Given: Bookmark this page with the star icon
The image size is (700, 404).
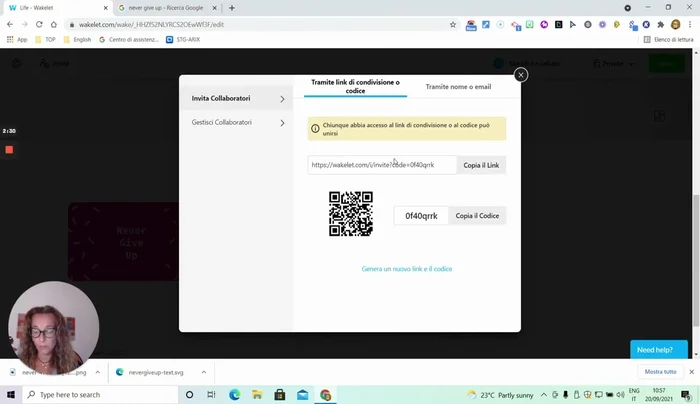Looking at the screenshot, I should point(453,25).
